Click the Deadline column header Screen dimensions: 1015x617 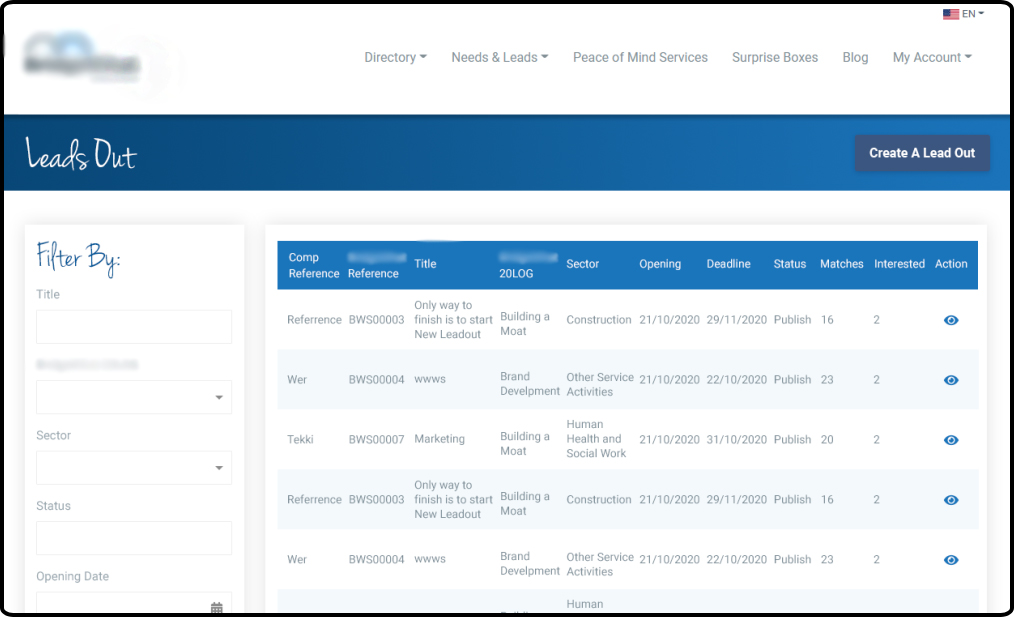click(x=728, y=264)
